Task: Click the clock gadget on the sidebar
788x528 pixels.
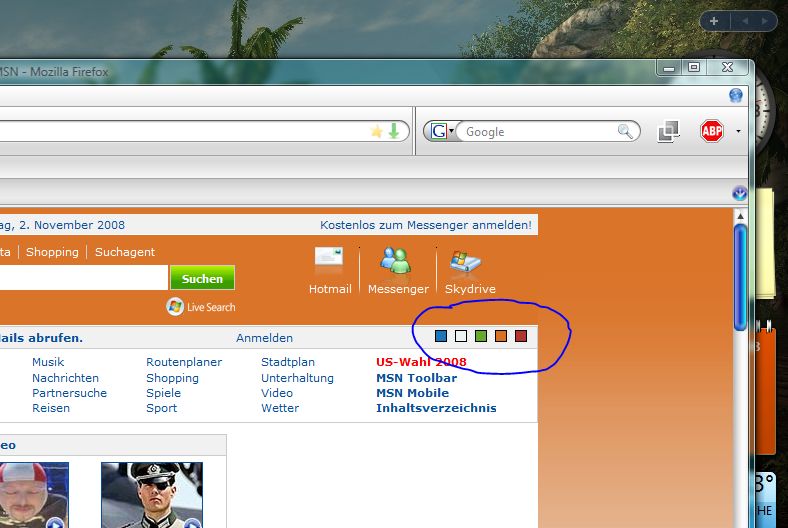Action: (x=764, y=108)
